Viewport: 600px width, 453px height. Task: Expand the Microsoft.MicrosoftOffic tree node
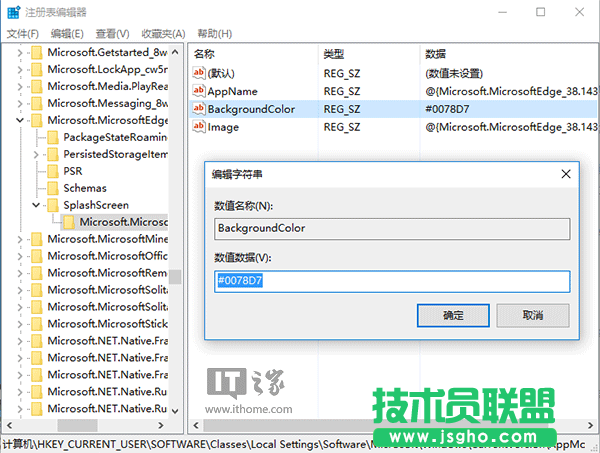(20, 256)
